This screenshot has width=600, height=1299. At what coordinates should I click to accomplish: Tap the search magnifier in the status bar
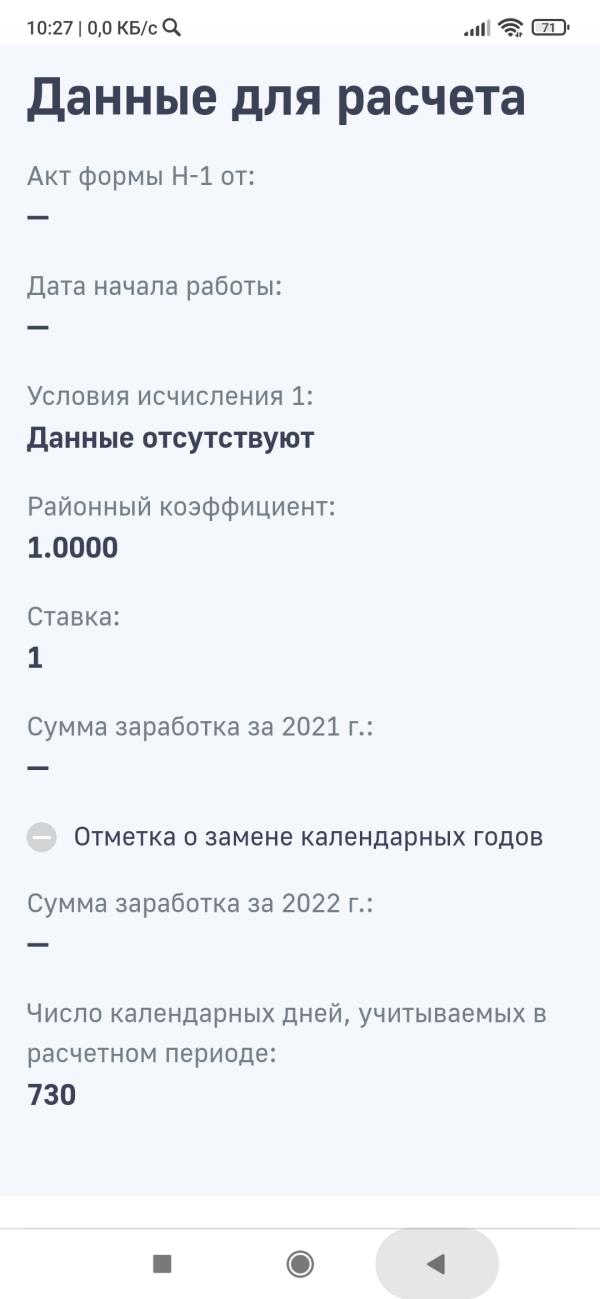coord(171,28)
